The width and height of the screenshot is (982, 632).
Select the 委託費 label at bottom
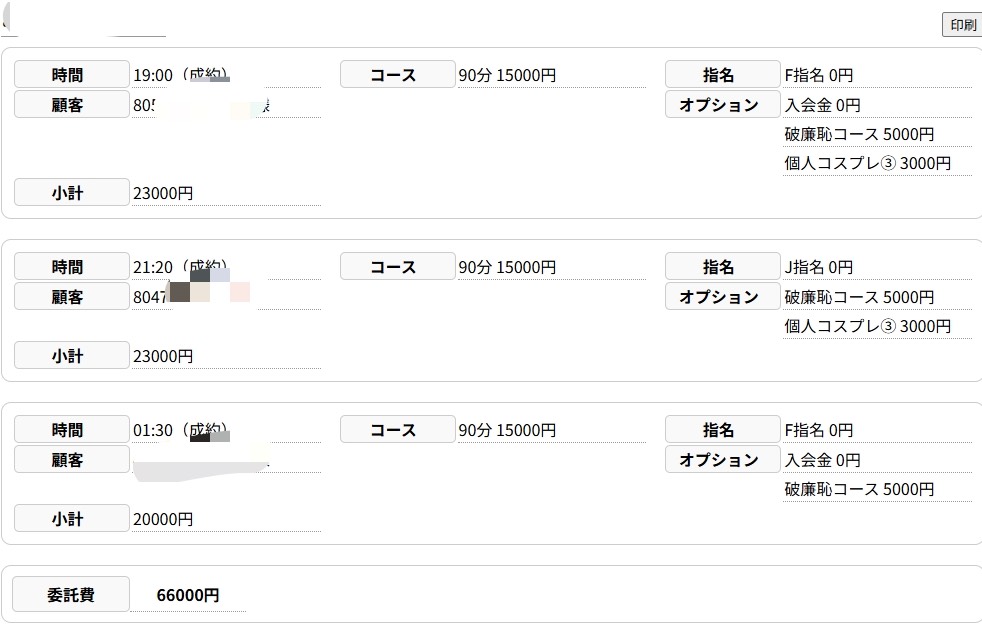click(x=71, y=595)
